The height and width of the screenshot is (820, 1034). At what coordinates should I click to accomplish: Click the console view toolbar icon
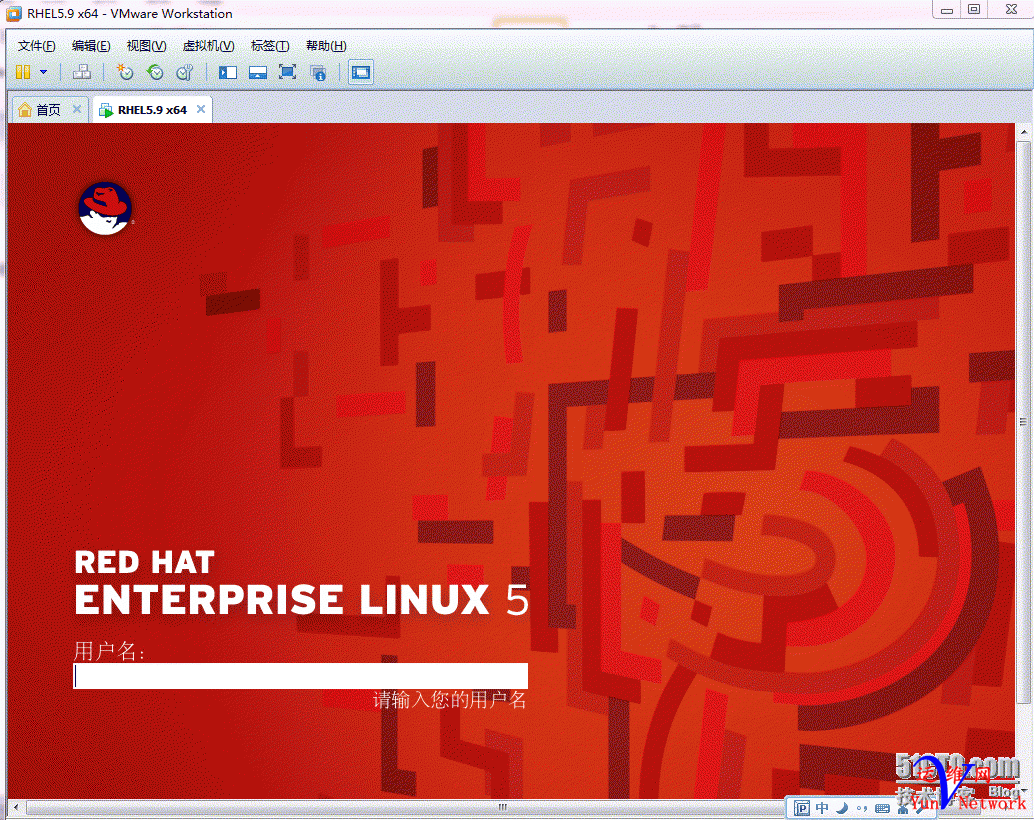pyautogui.click(x=361, y=72)
